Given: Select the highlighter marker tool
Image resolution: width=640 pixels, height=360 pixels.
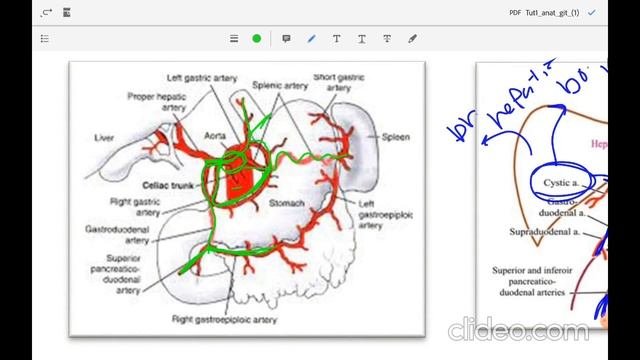Looking at the screenshot, I should [x=412, y=39].
